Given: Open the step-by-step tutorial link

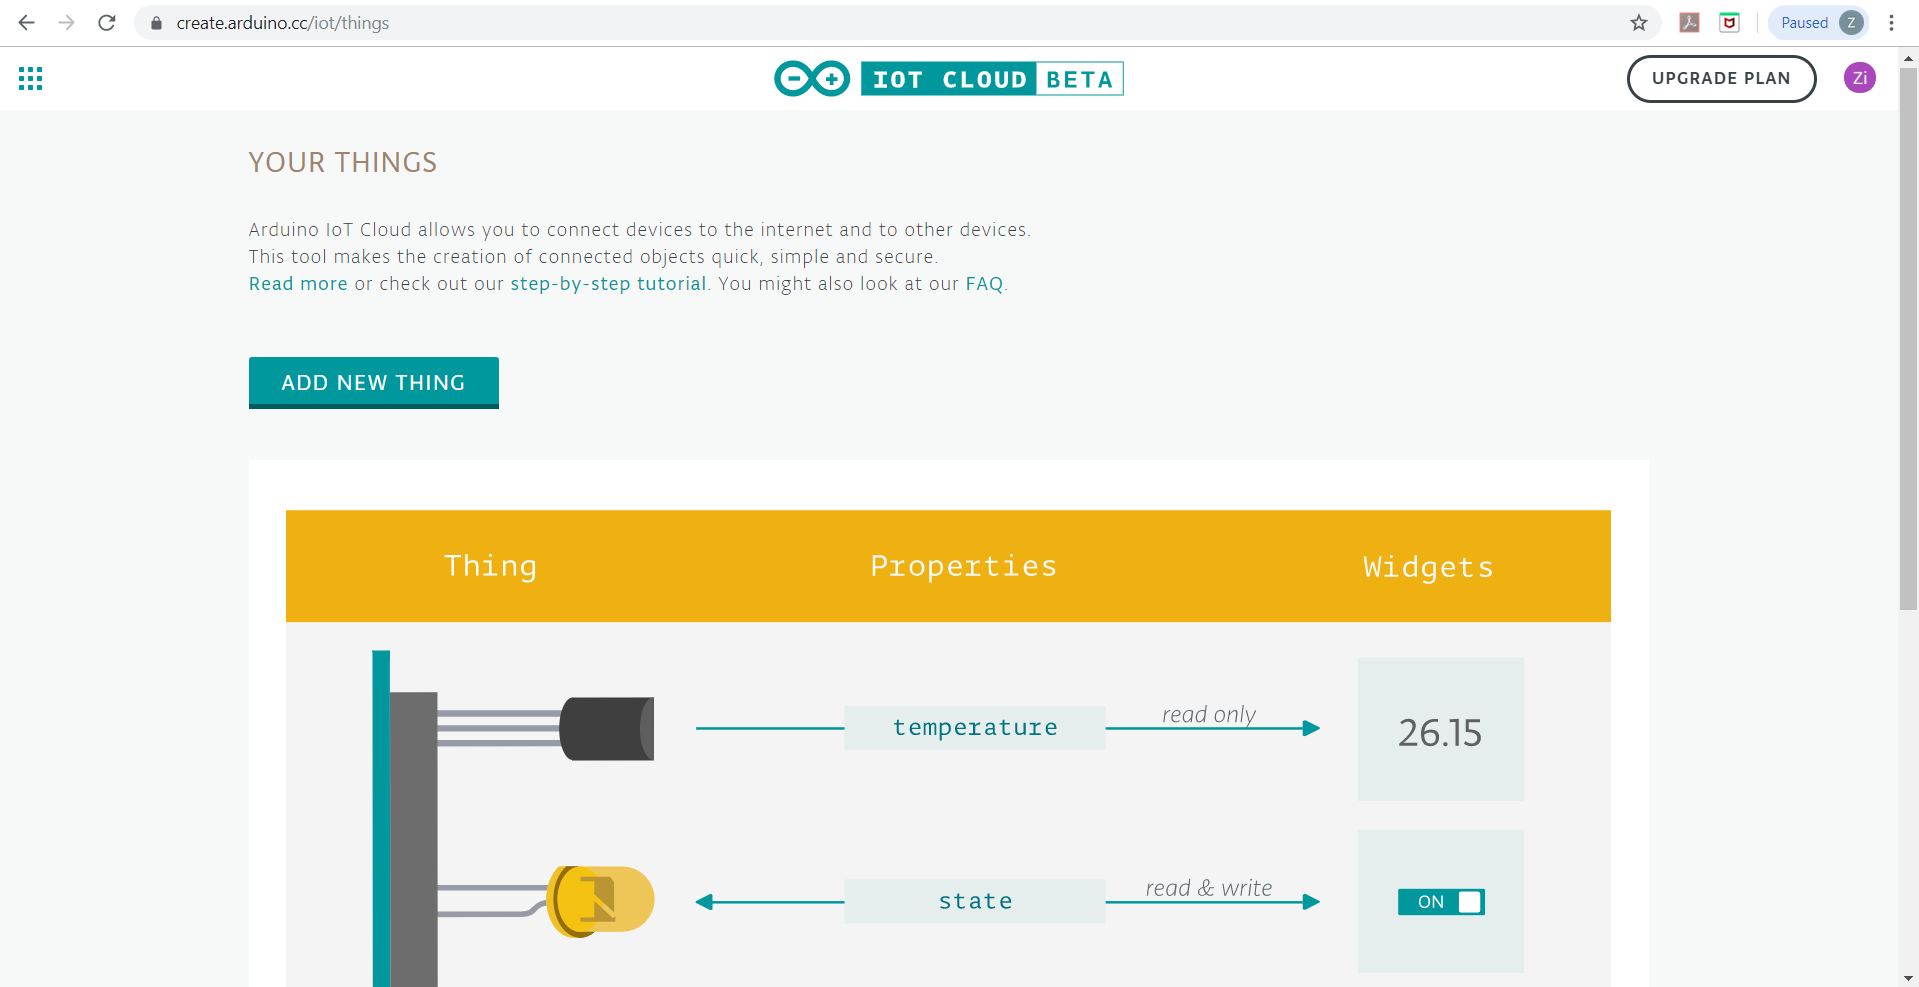Looking at the screenshot, I should click(608, 283).
